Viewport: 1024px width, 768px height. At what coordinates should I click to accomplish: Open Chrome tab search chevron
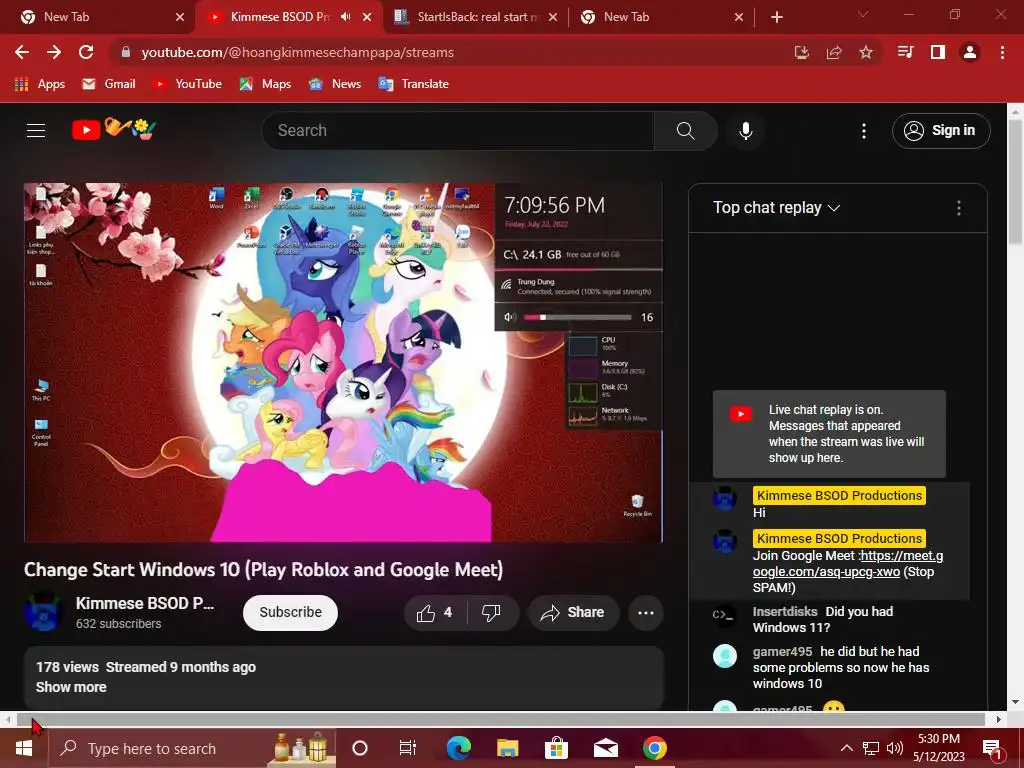click(x=863, y=14)
